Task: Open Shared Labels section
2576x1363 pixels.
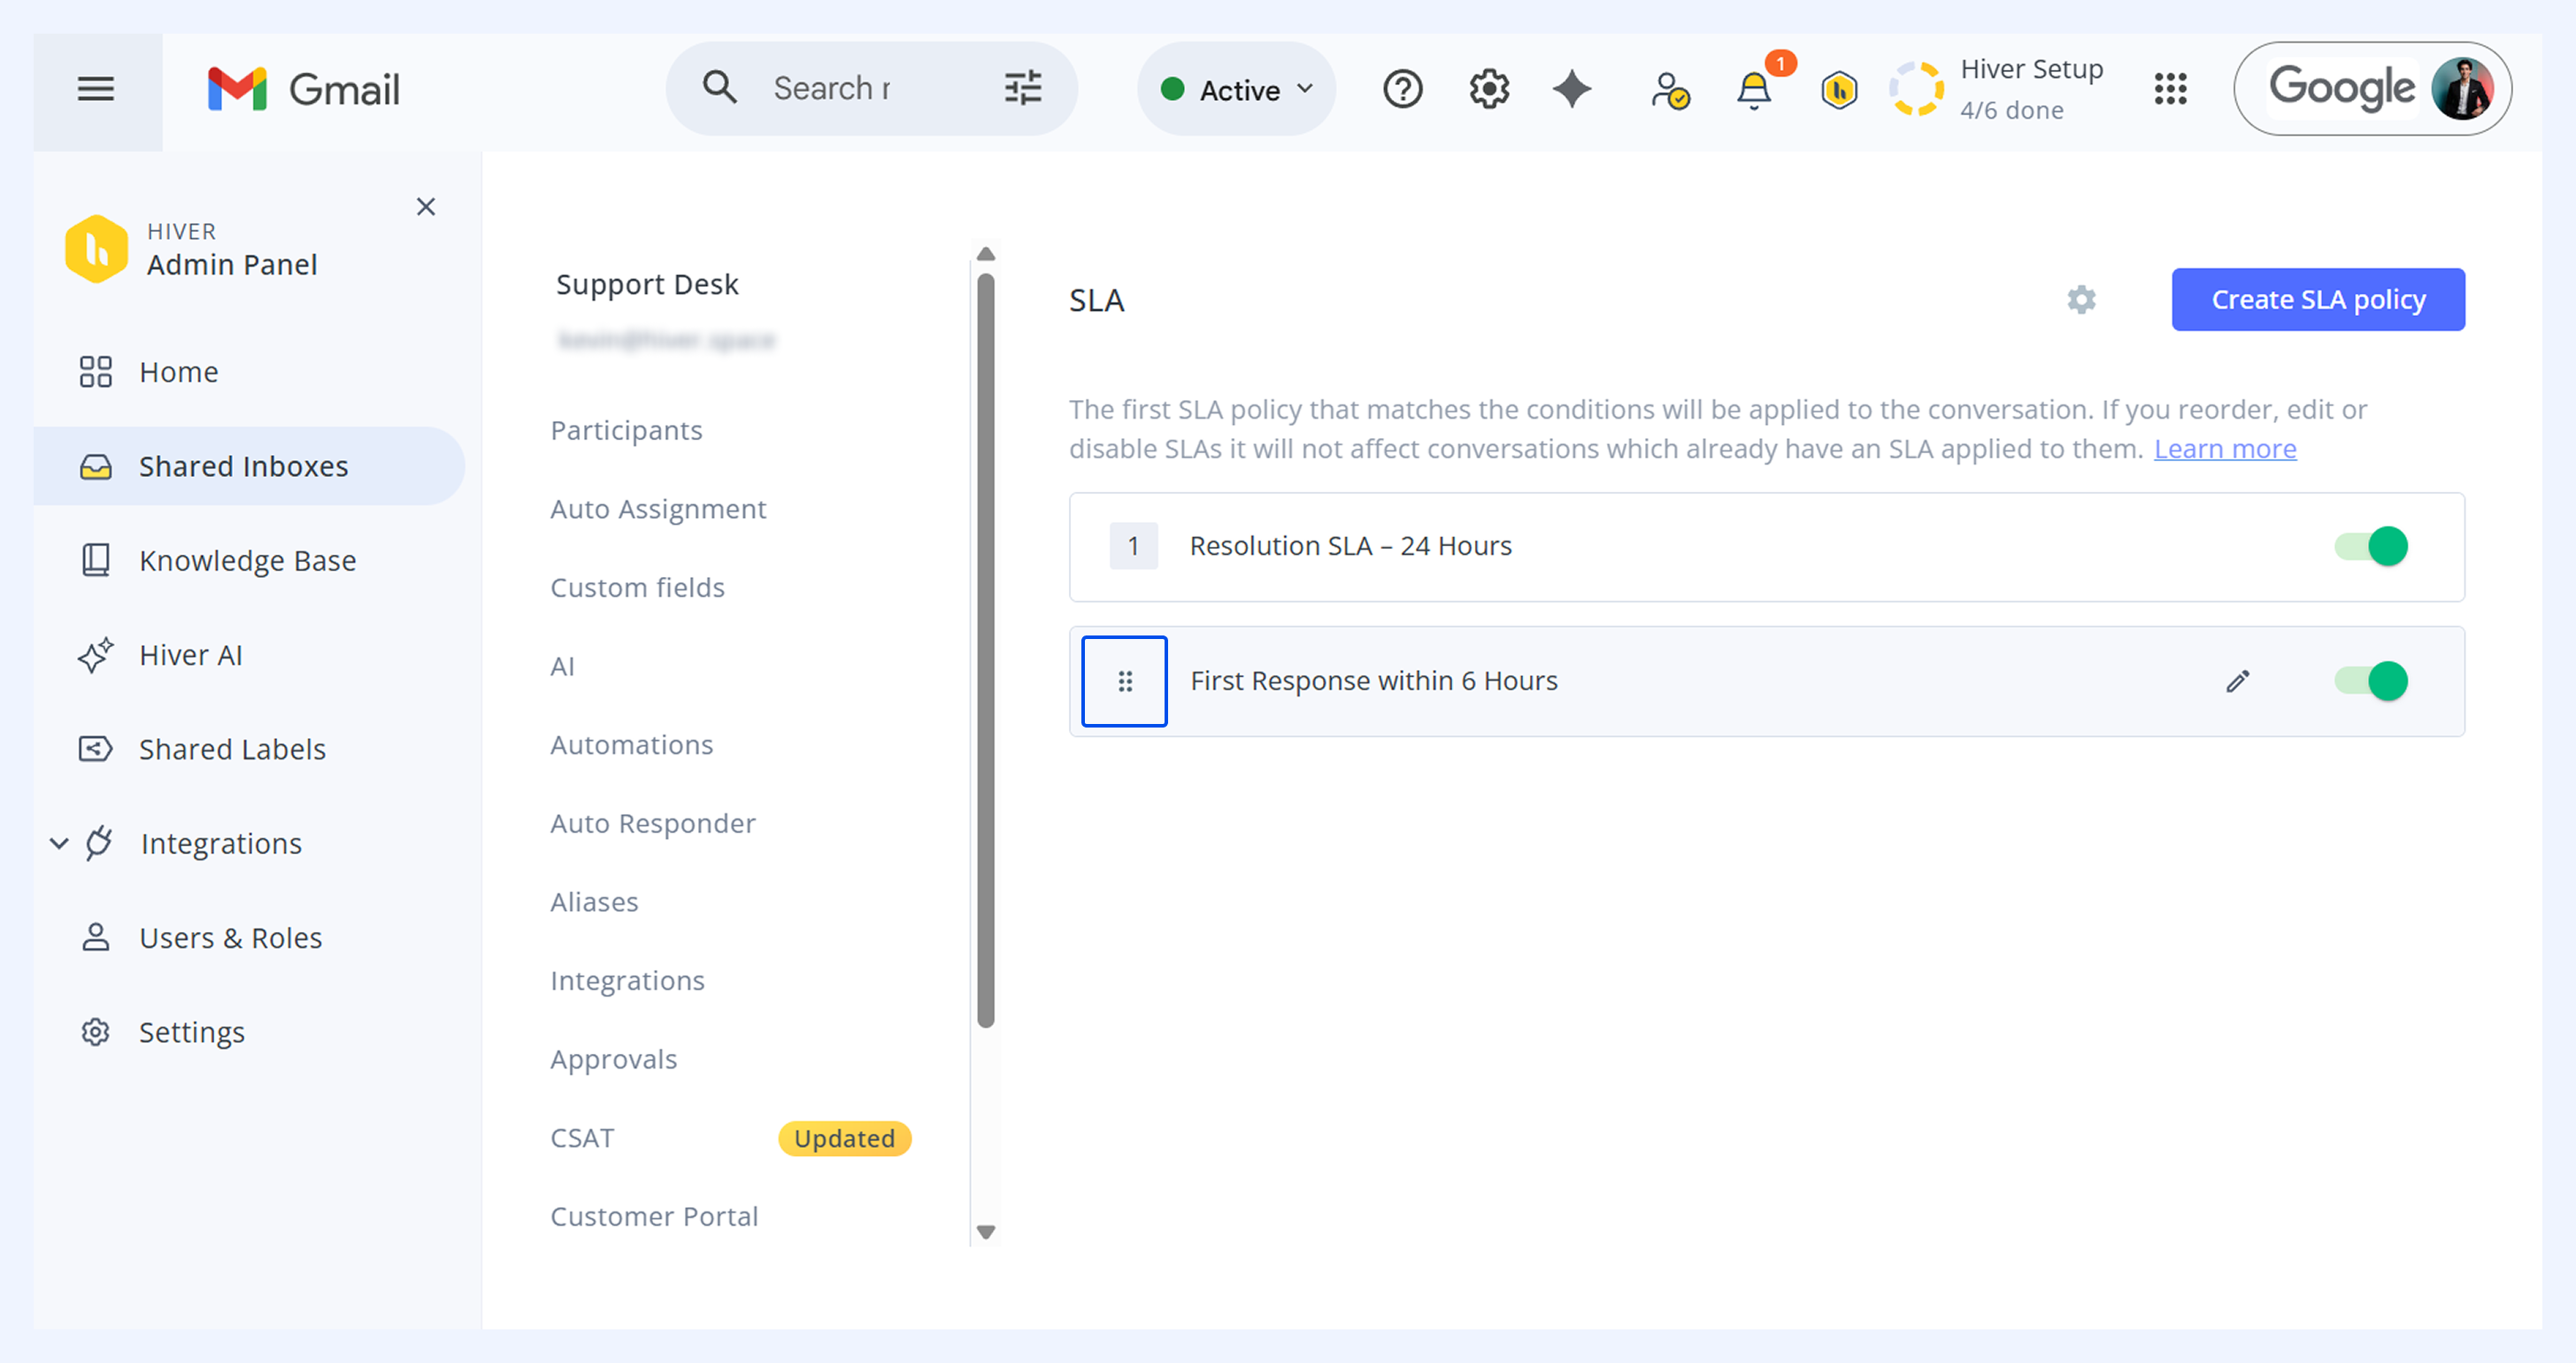Action: pos(232,749)
